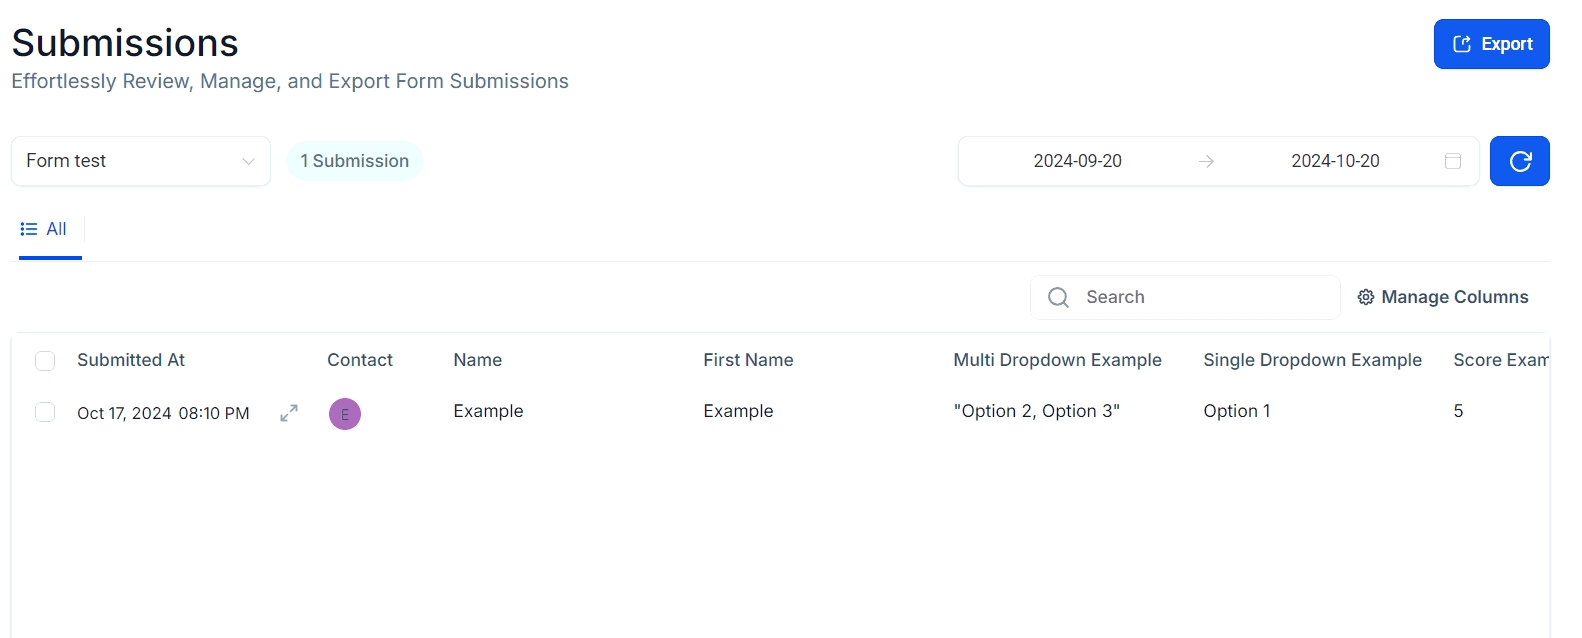Screen dimensions: 1582x638
Task: Open the end date 2024-10-20 picker
Action: coord(1335,161)
